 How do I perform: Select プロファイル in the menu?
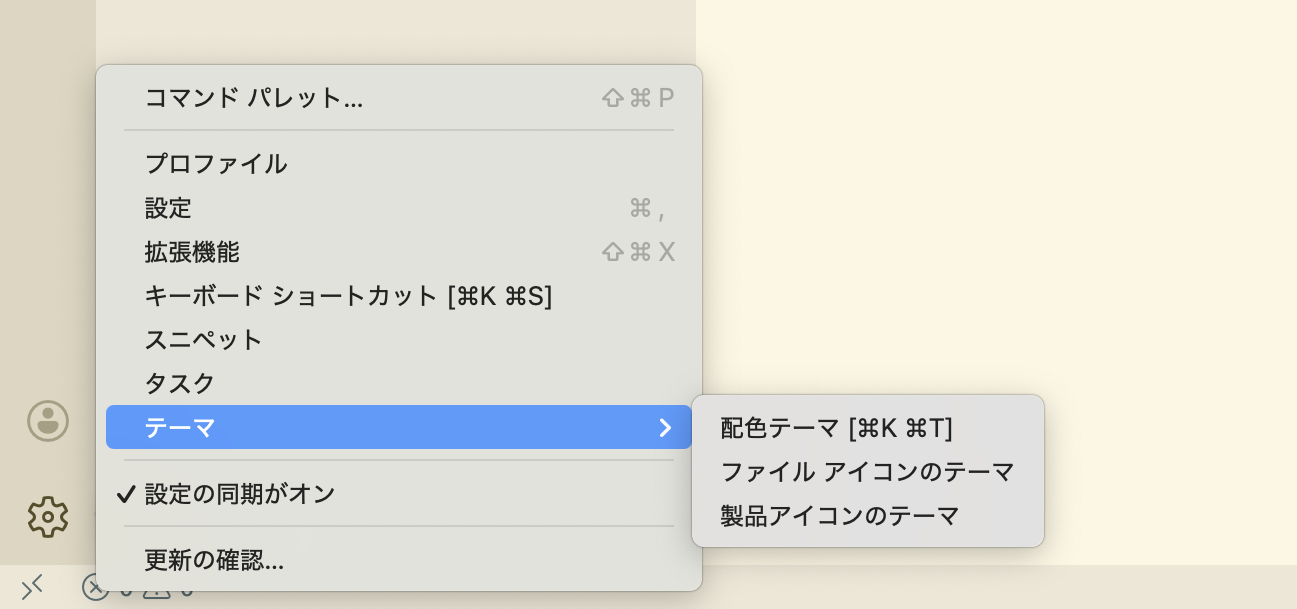pyautogui.click(x=216, y=164)
